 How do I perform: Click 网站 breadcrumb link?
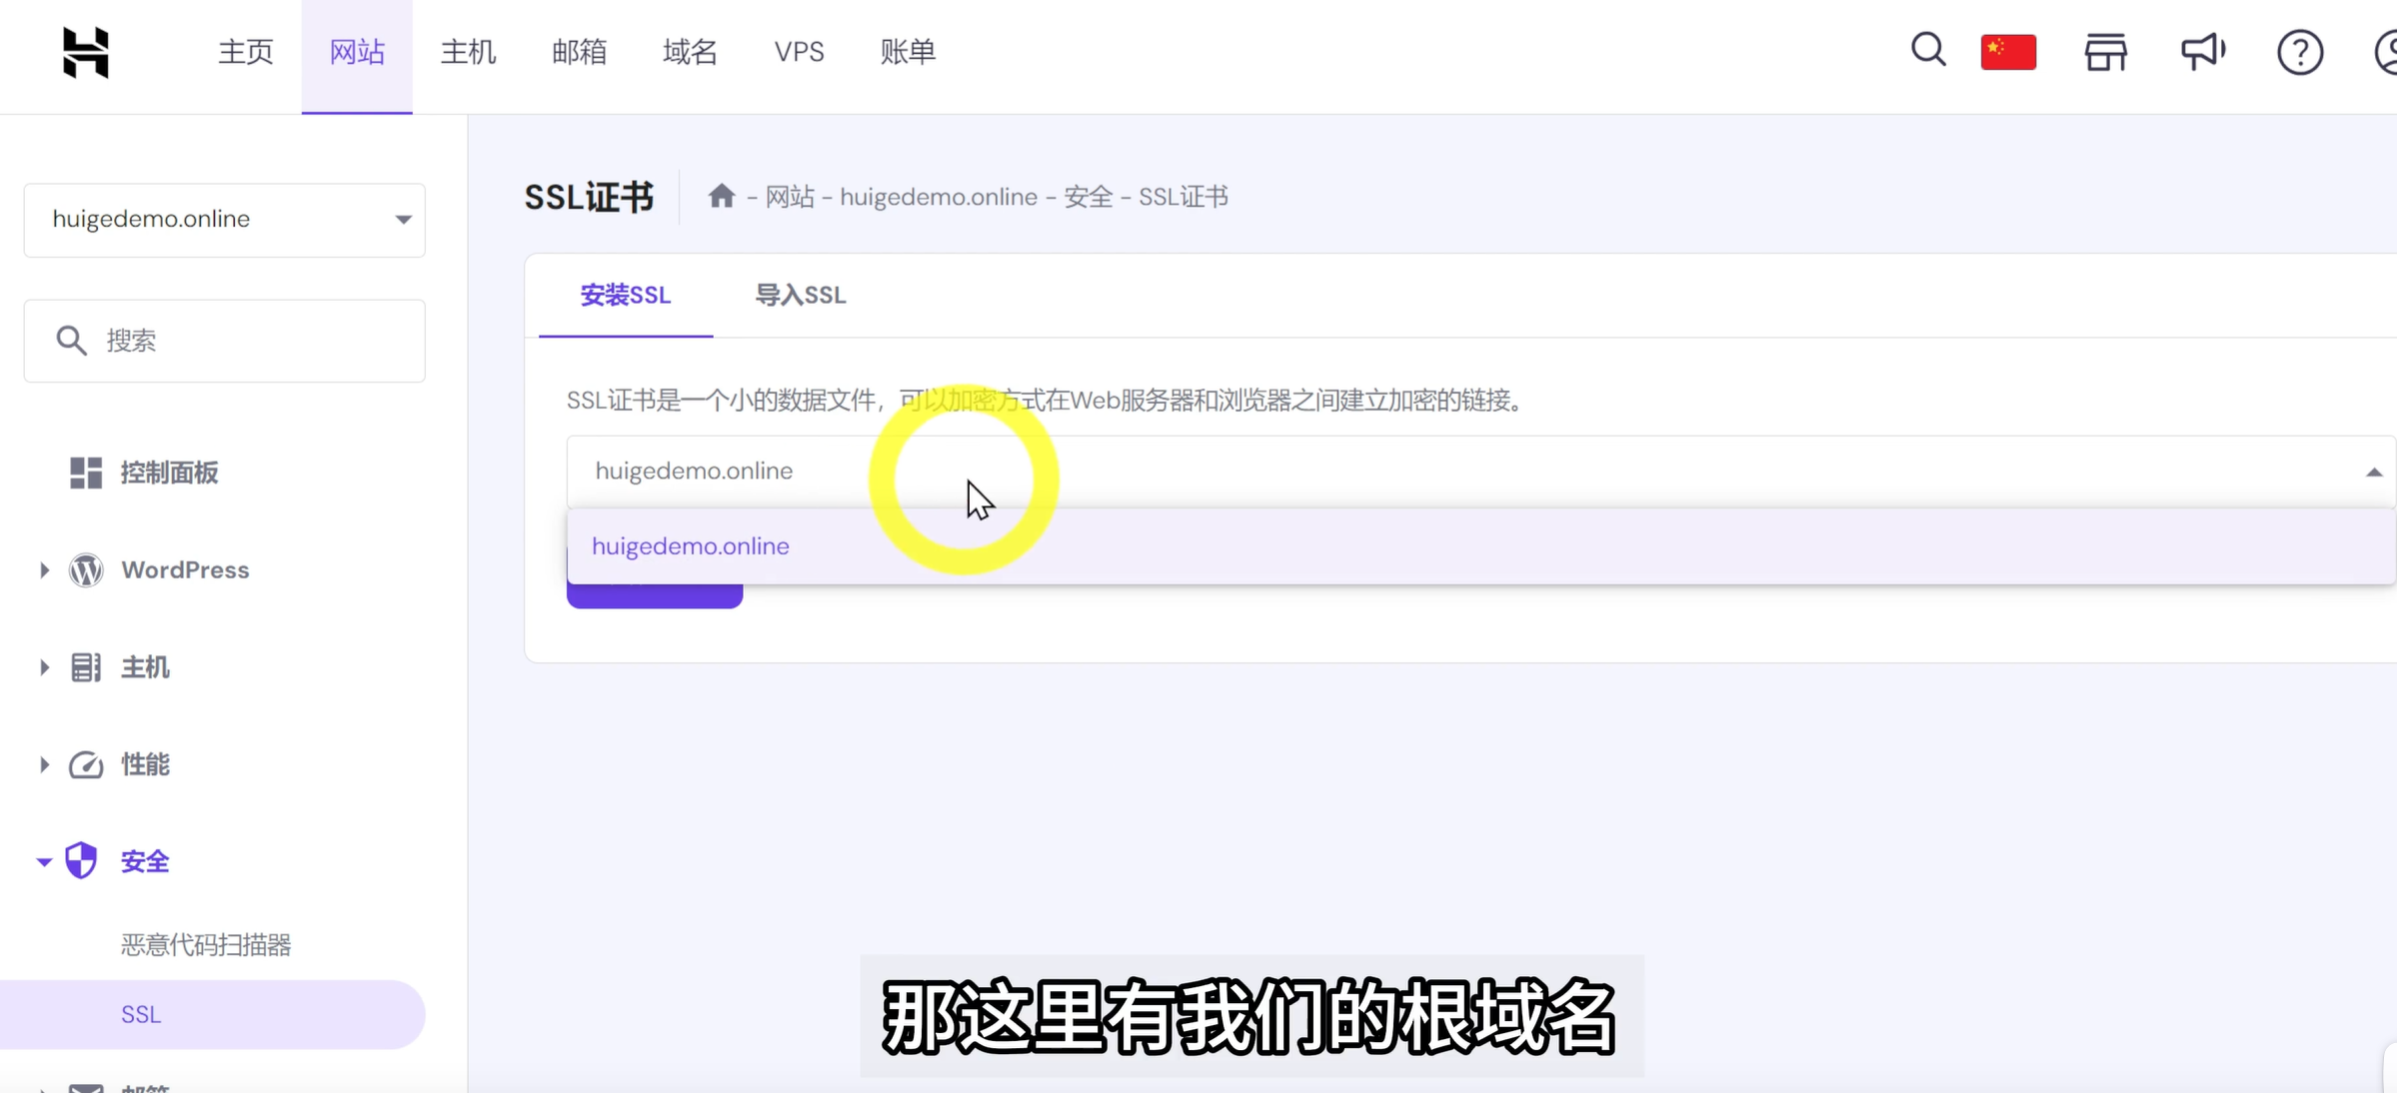click(x=790, y=196)
